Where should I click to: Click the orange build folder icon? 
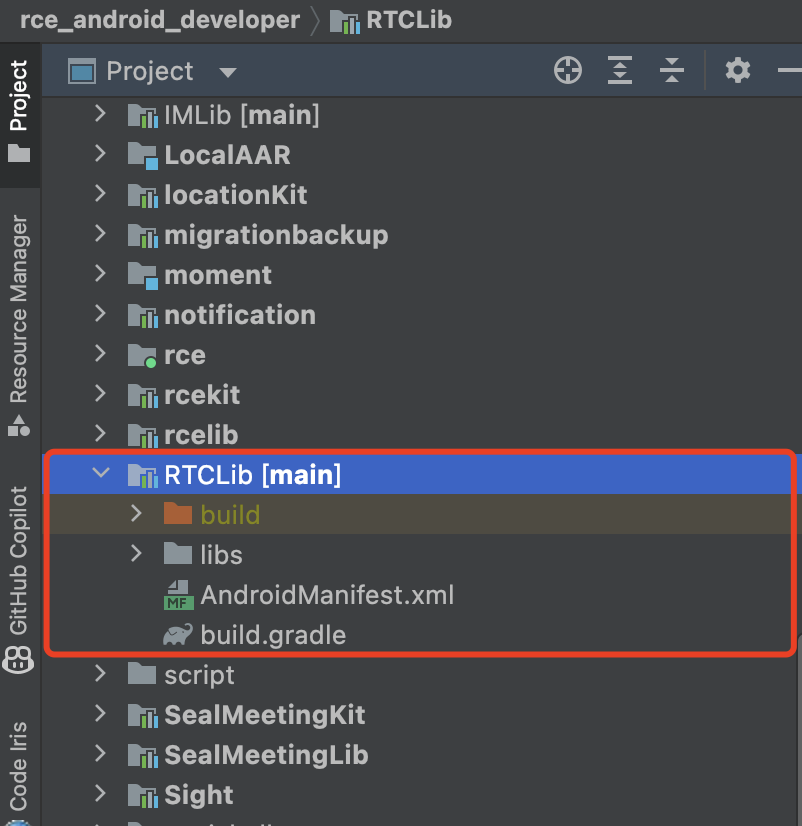pyautogui.click(x=177, y=515)
